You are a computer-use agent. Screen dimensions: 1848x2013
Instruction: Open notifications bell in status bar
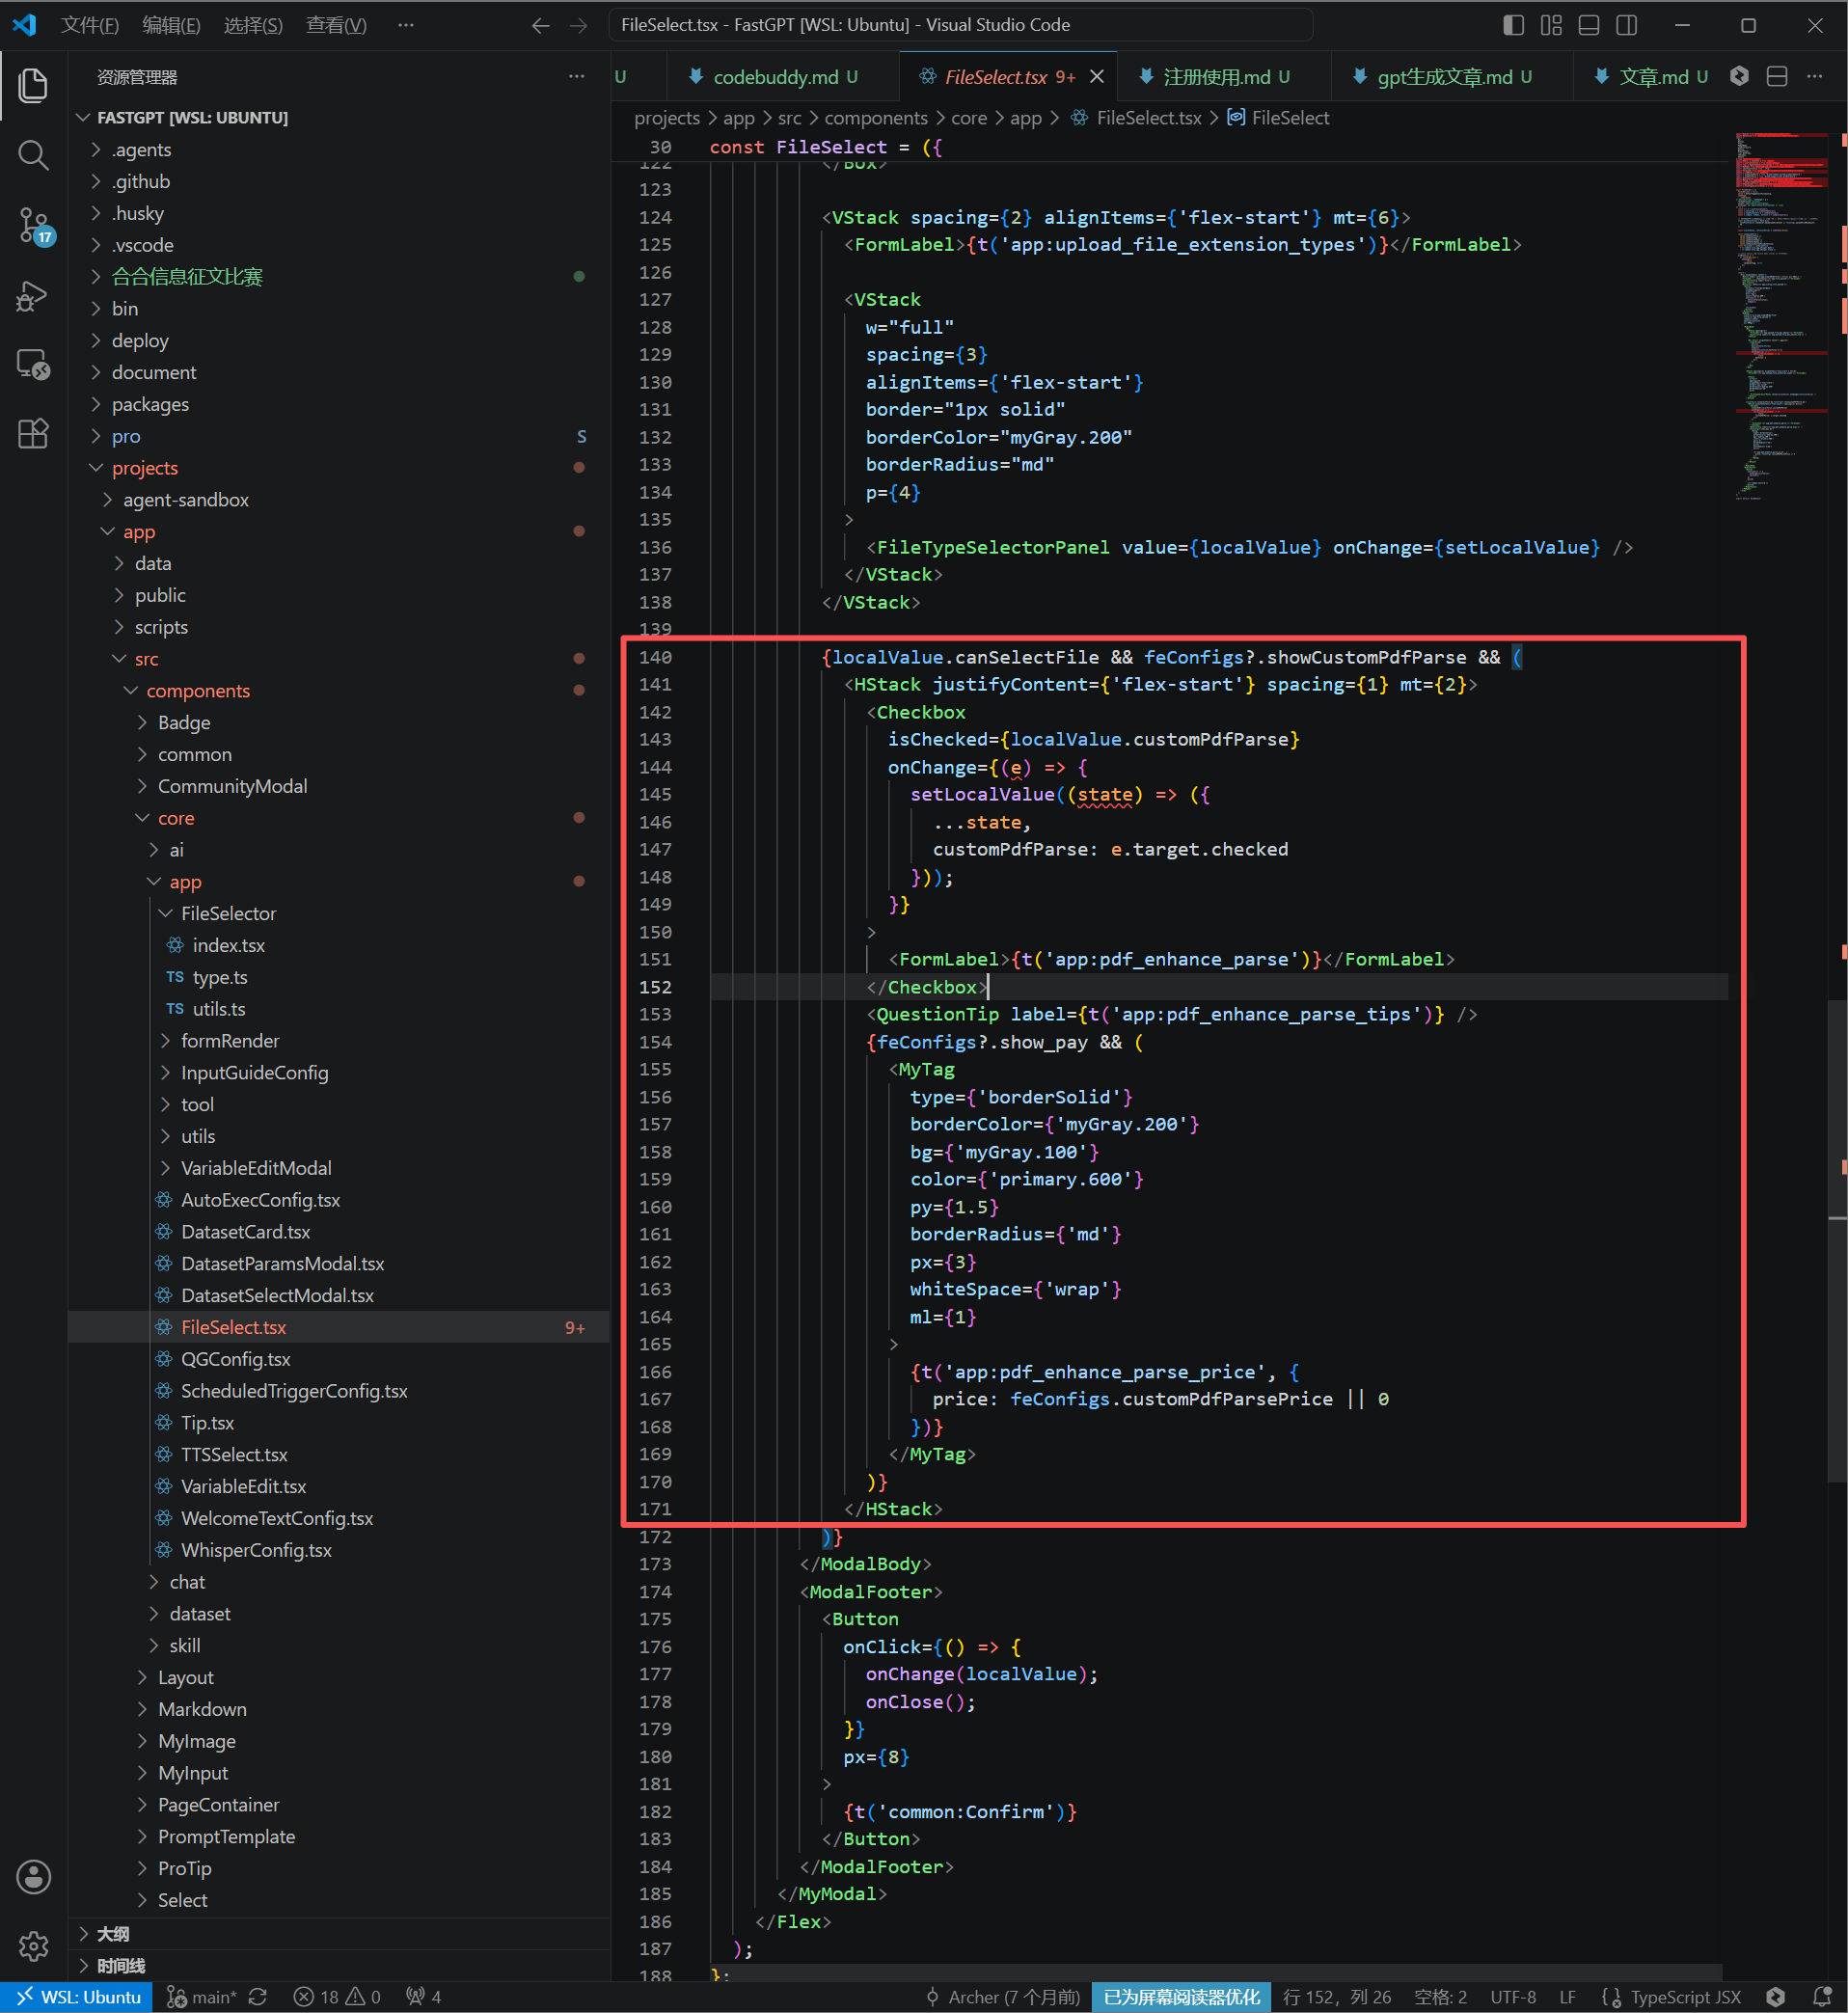1821,1997
